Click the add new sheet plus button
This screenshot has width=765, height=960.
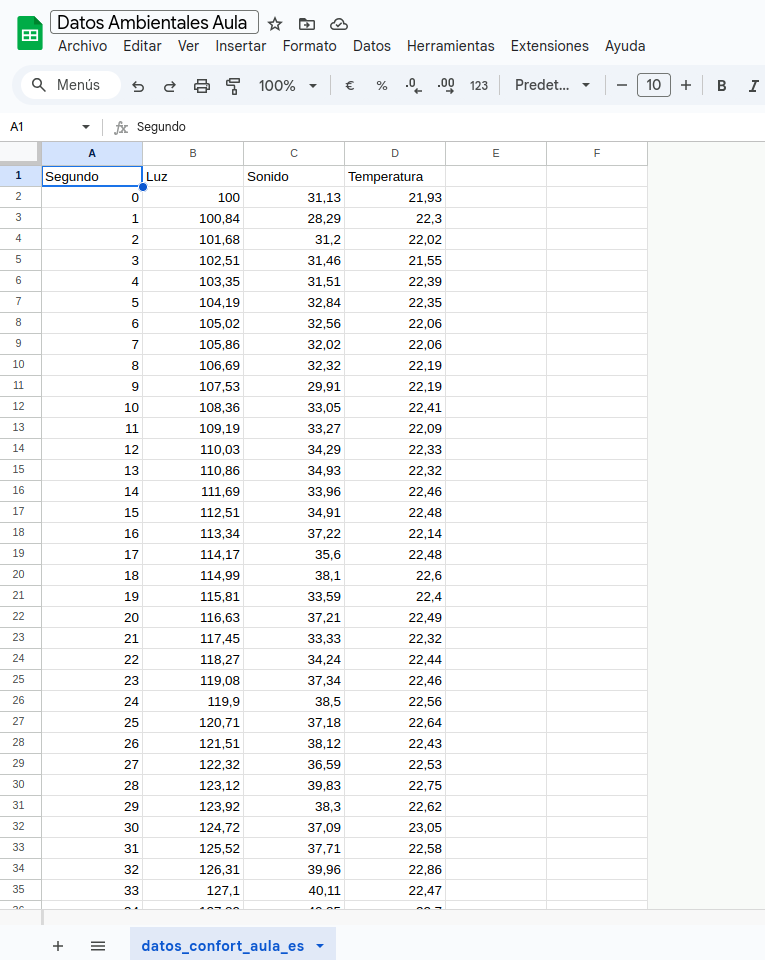[58, 946]
